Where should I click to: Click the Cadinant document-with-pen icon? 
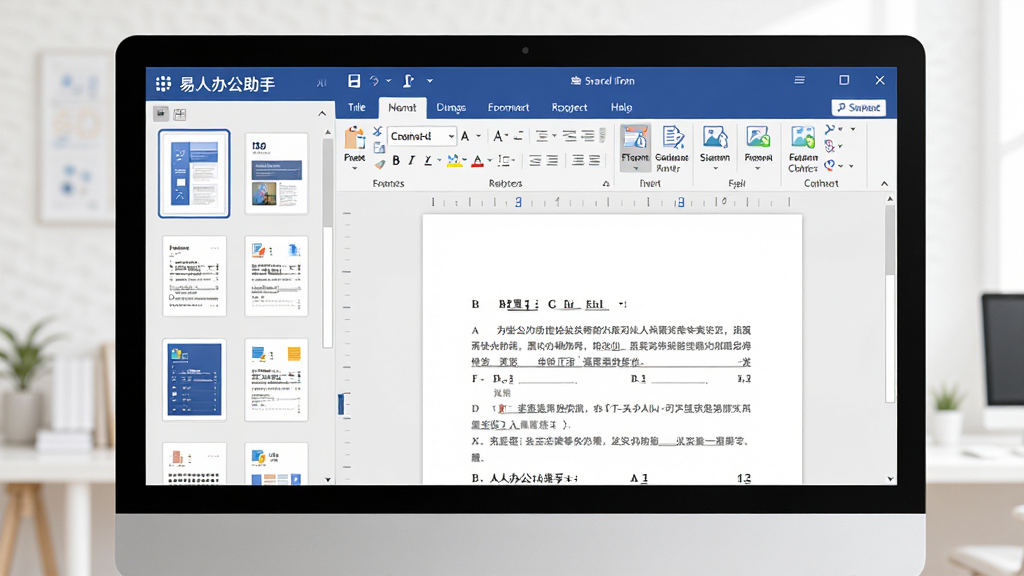[672, 138]
